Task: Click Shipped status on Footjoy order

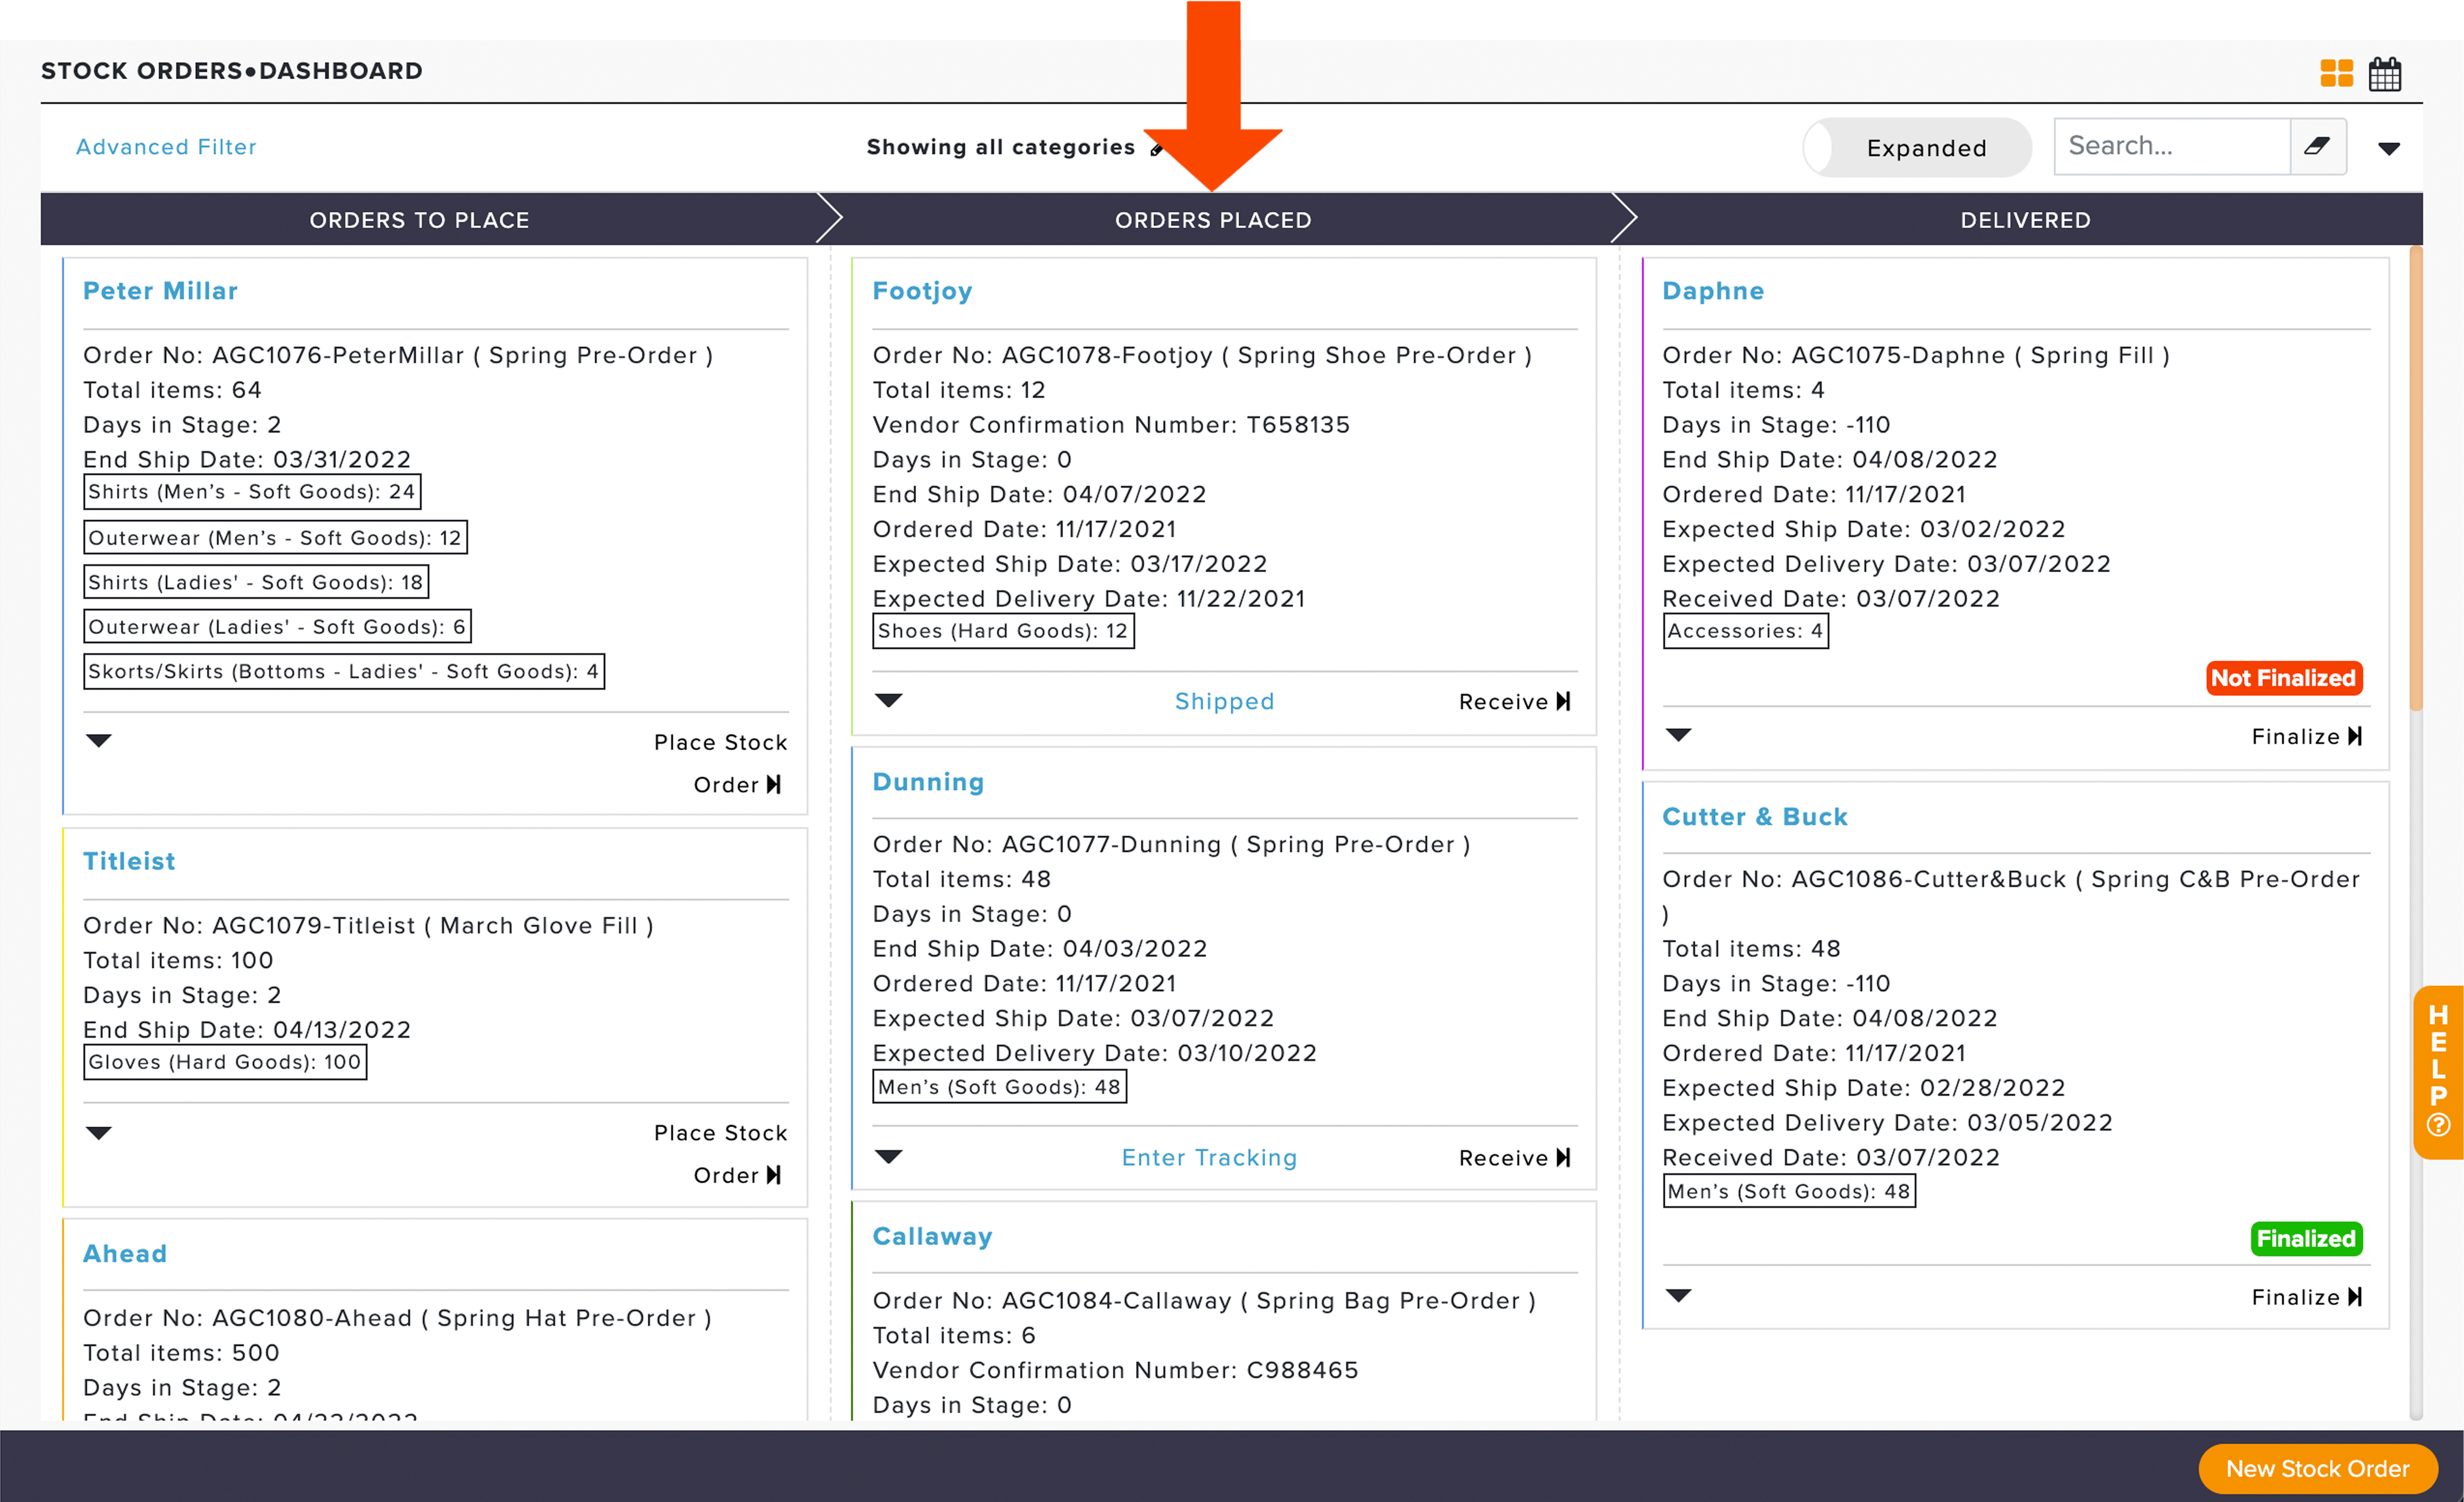Action: click(x=1224, y=701)
